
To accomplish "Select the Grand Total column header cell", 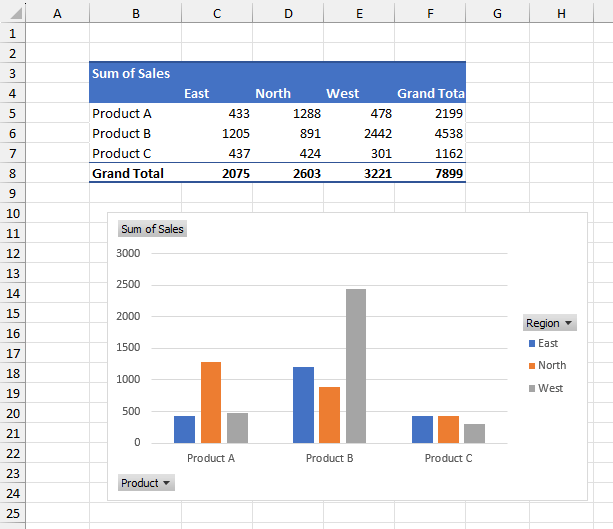I will 430,93.
